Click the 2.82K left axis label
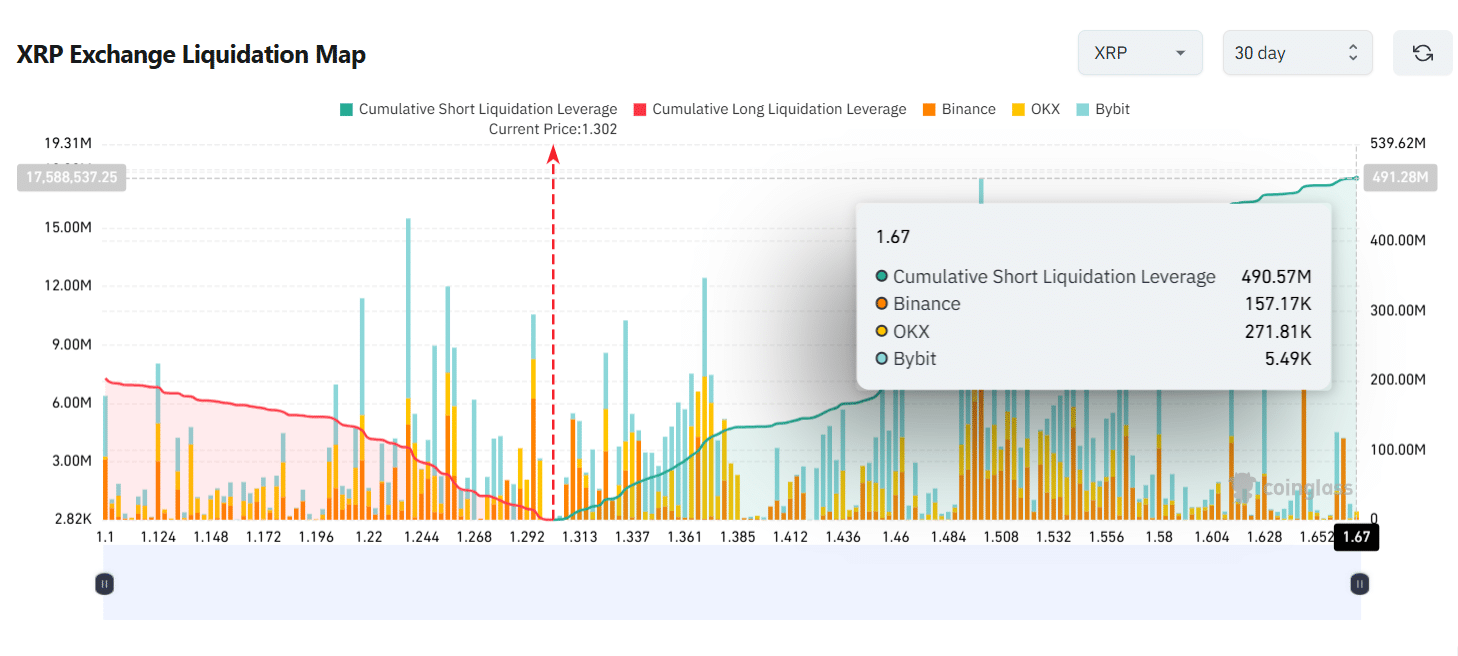This screenshot has width=1458, height=656. coord(72,519)
